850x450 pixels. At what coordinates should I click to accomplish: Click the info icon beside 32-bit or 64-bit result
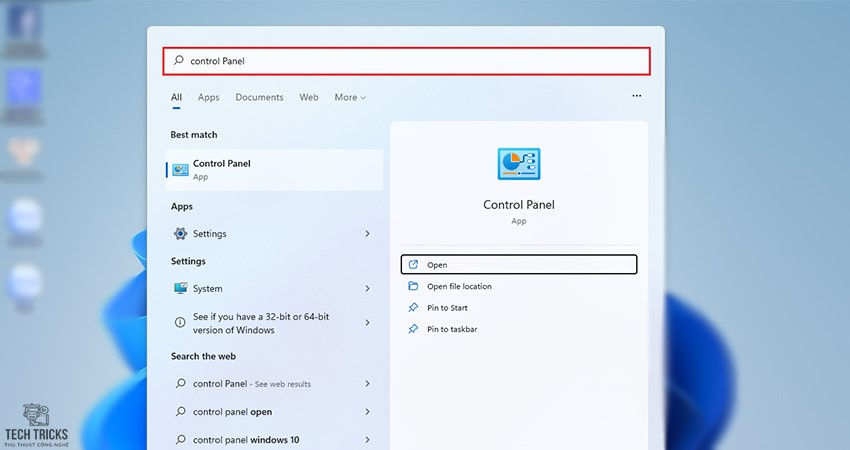[x=180, y=323]
